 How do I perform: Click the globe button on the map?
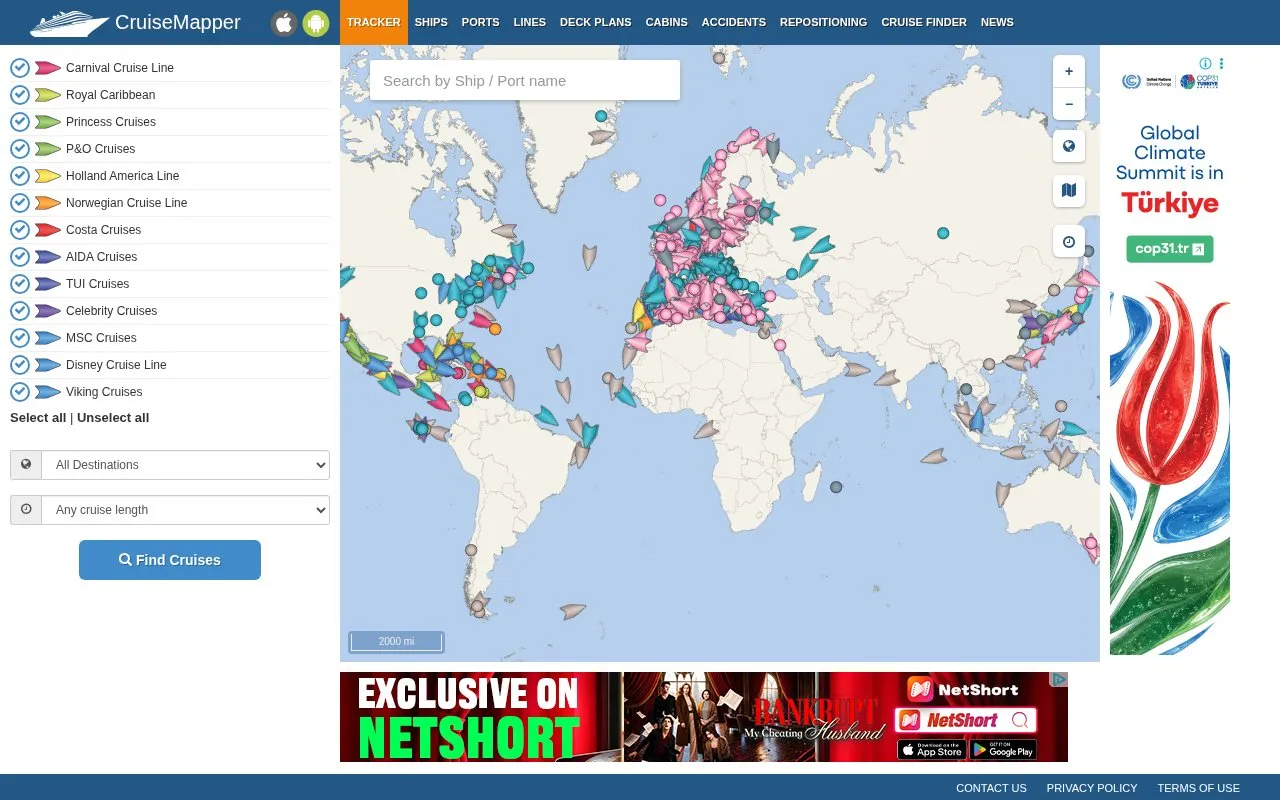click(1069, 147)
